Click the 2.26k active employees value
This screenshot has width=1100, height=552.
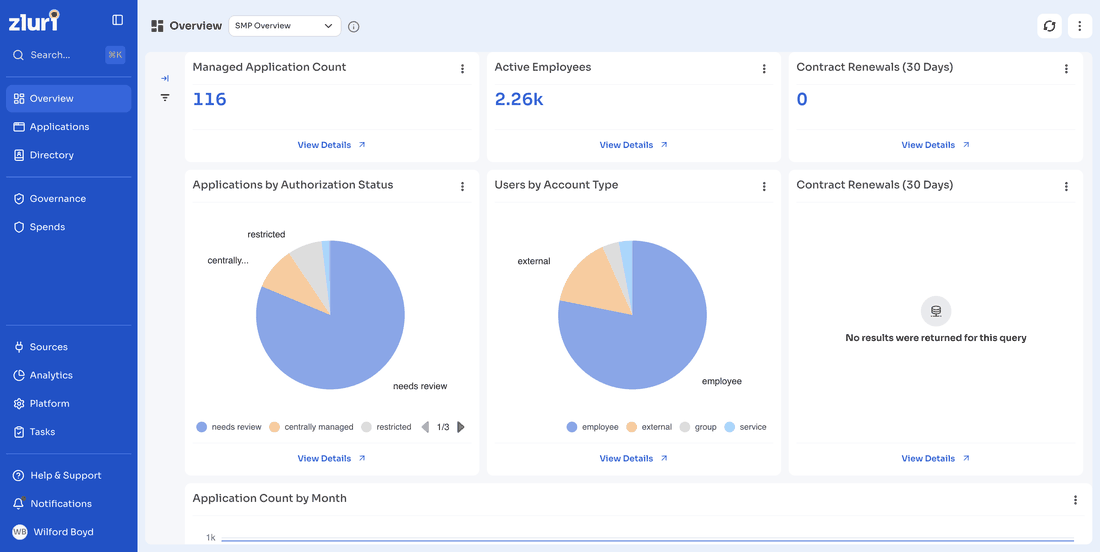tap(519, 100)
